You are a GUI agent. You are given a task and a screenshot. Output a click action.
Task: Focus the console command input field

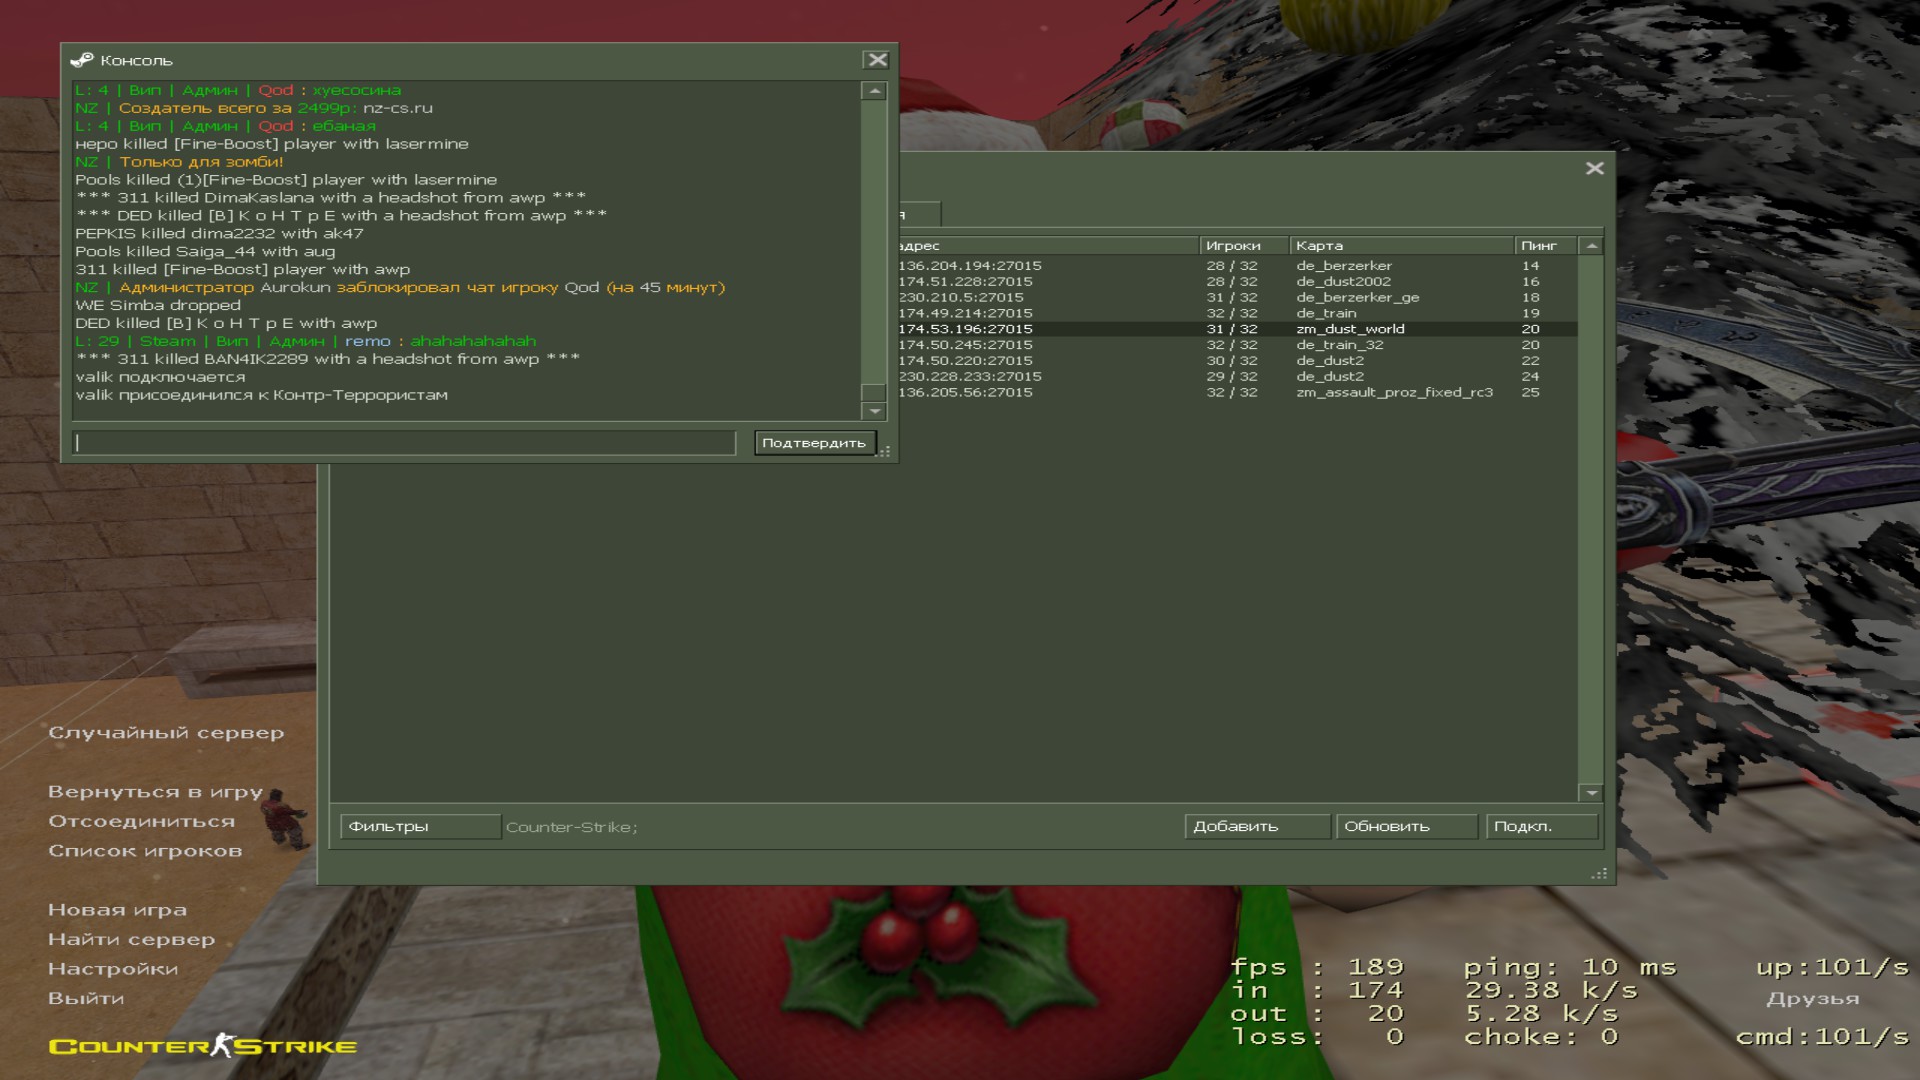(x=404, y=442)
